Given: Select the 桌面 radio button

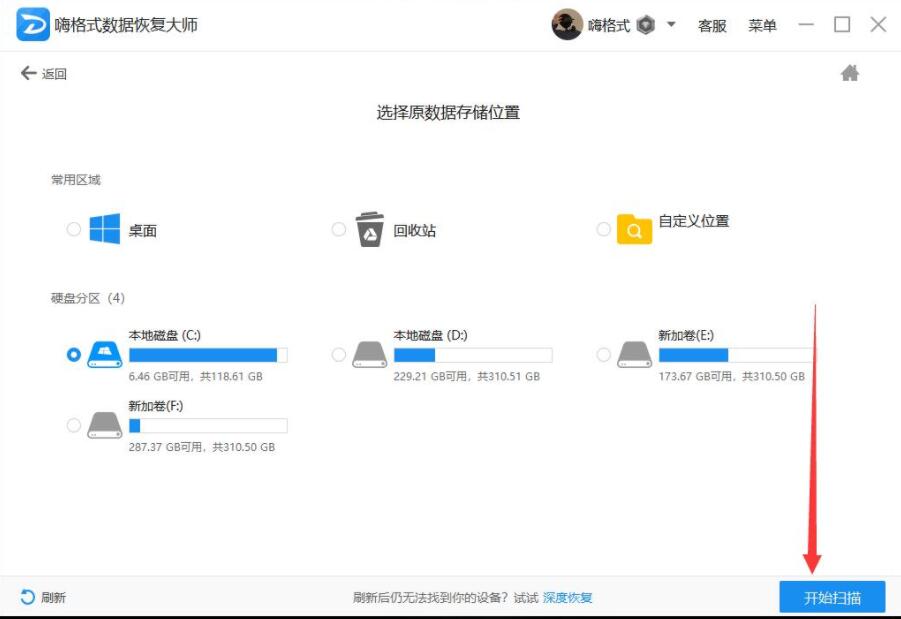Looking at the screenshot, I should [74, 229].
